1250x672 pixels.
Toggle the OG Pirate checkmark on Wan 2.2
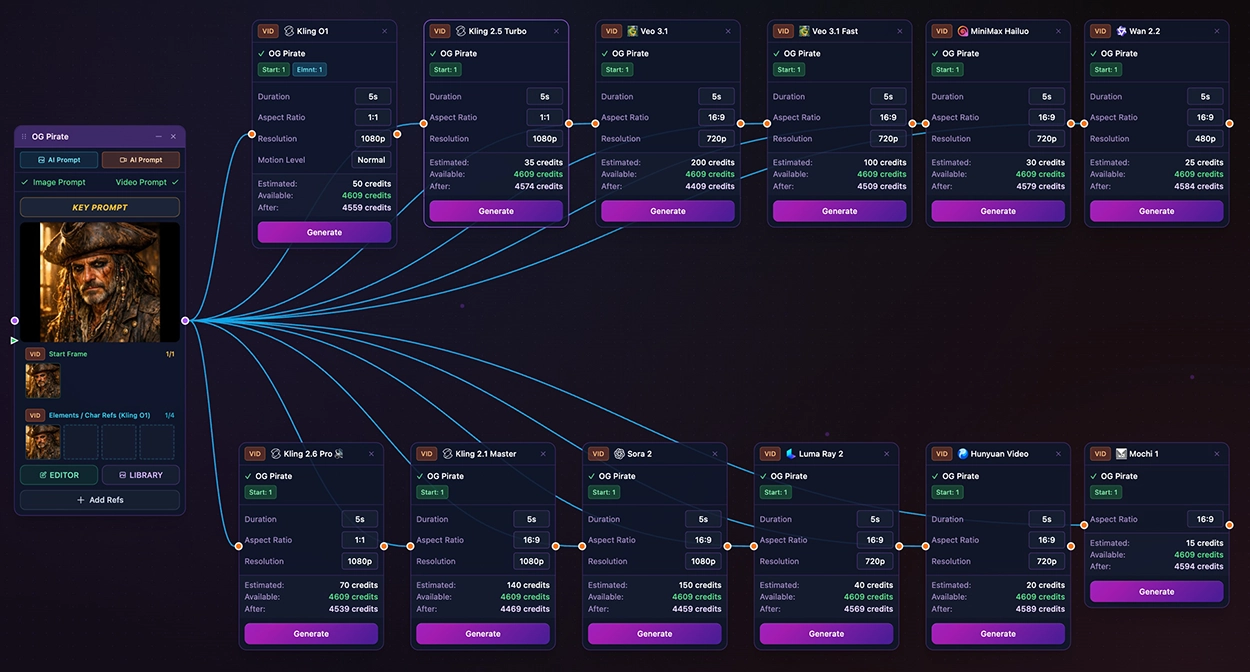pos(1092,53)
